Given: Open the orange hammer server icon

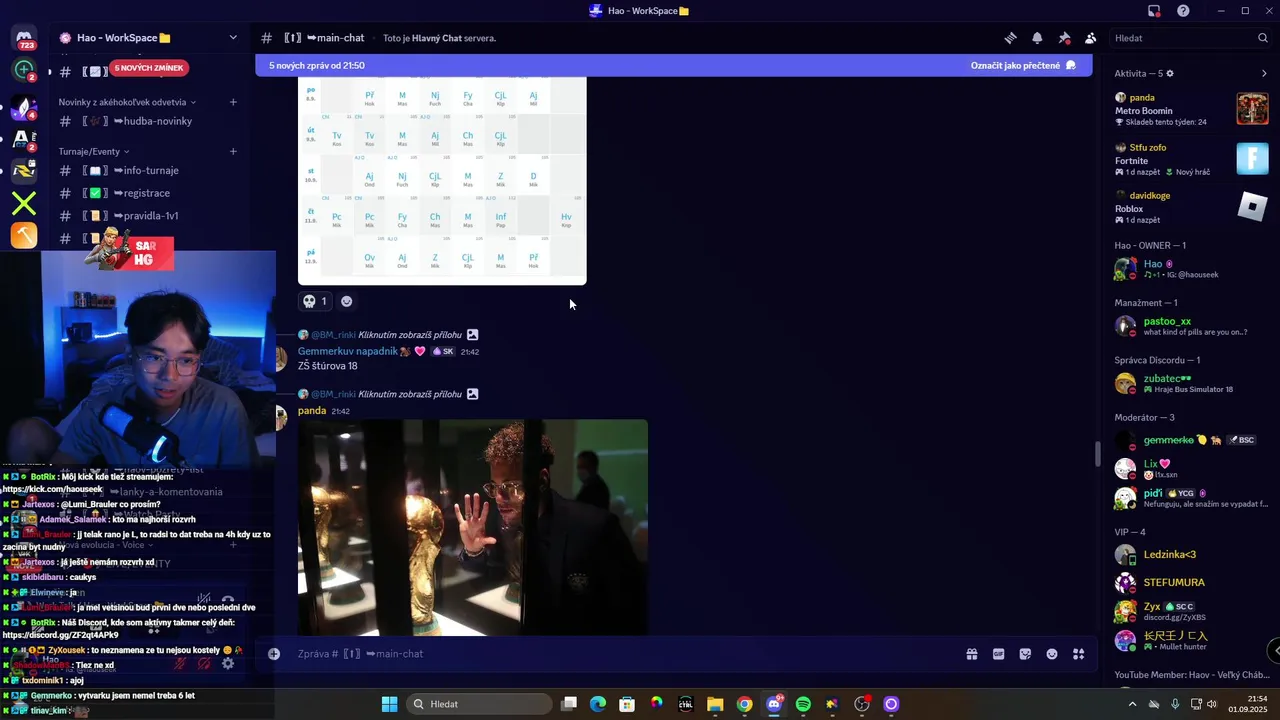Looking at the screenshot, I should click(24, 236).
